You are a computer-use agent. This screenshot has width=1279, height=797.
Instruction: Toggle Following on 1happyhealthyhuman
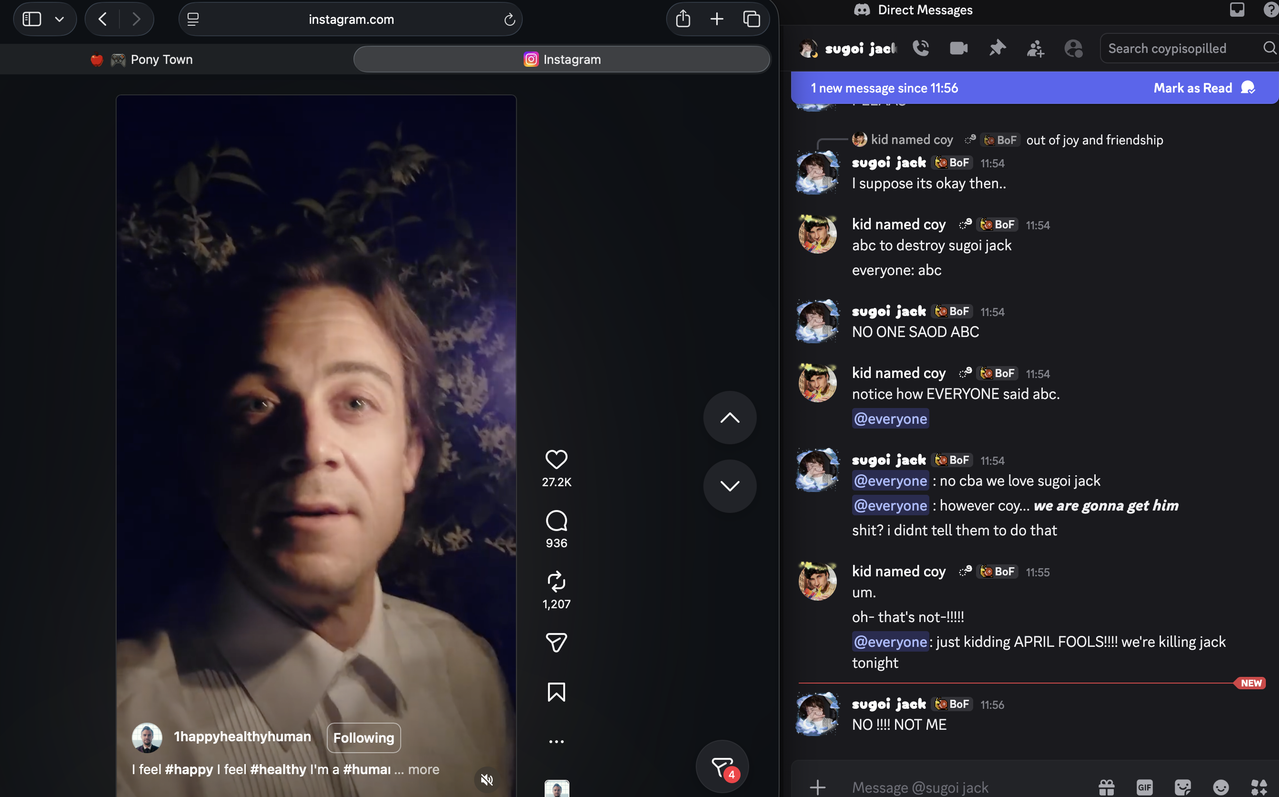pos(363,738)
